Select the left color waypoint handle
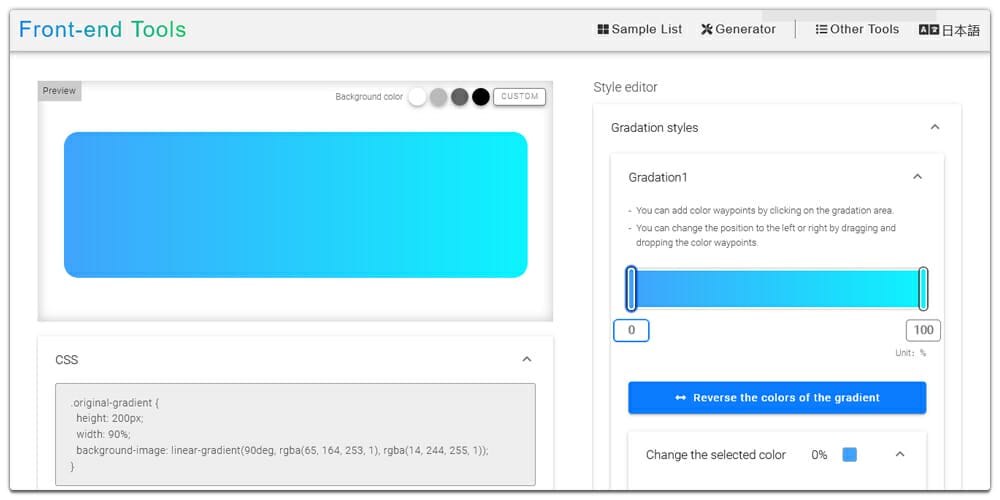This screenshot has width=1000, height=500. pyautogui.click(x=631, y=289)
